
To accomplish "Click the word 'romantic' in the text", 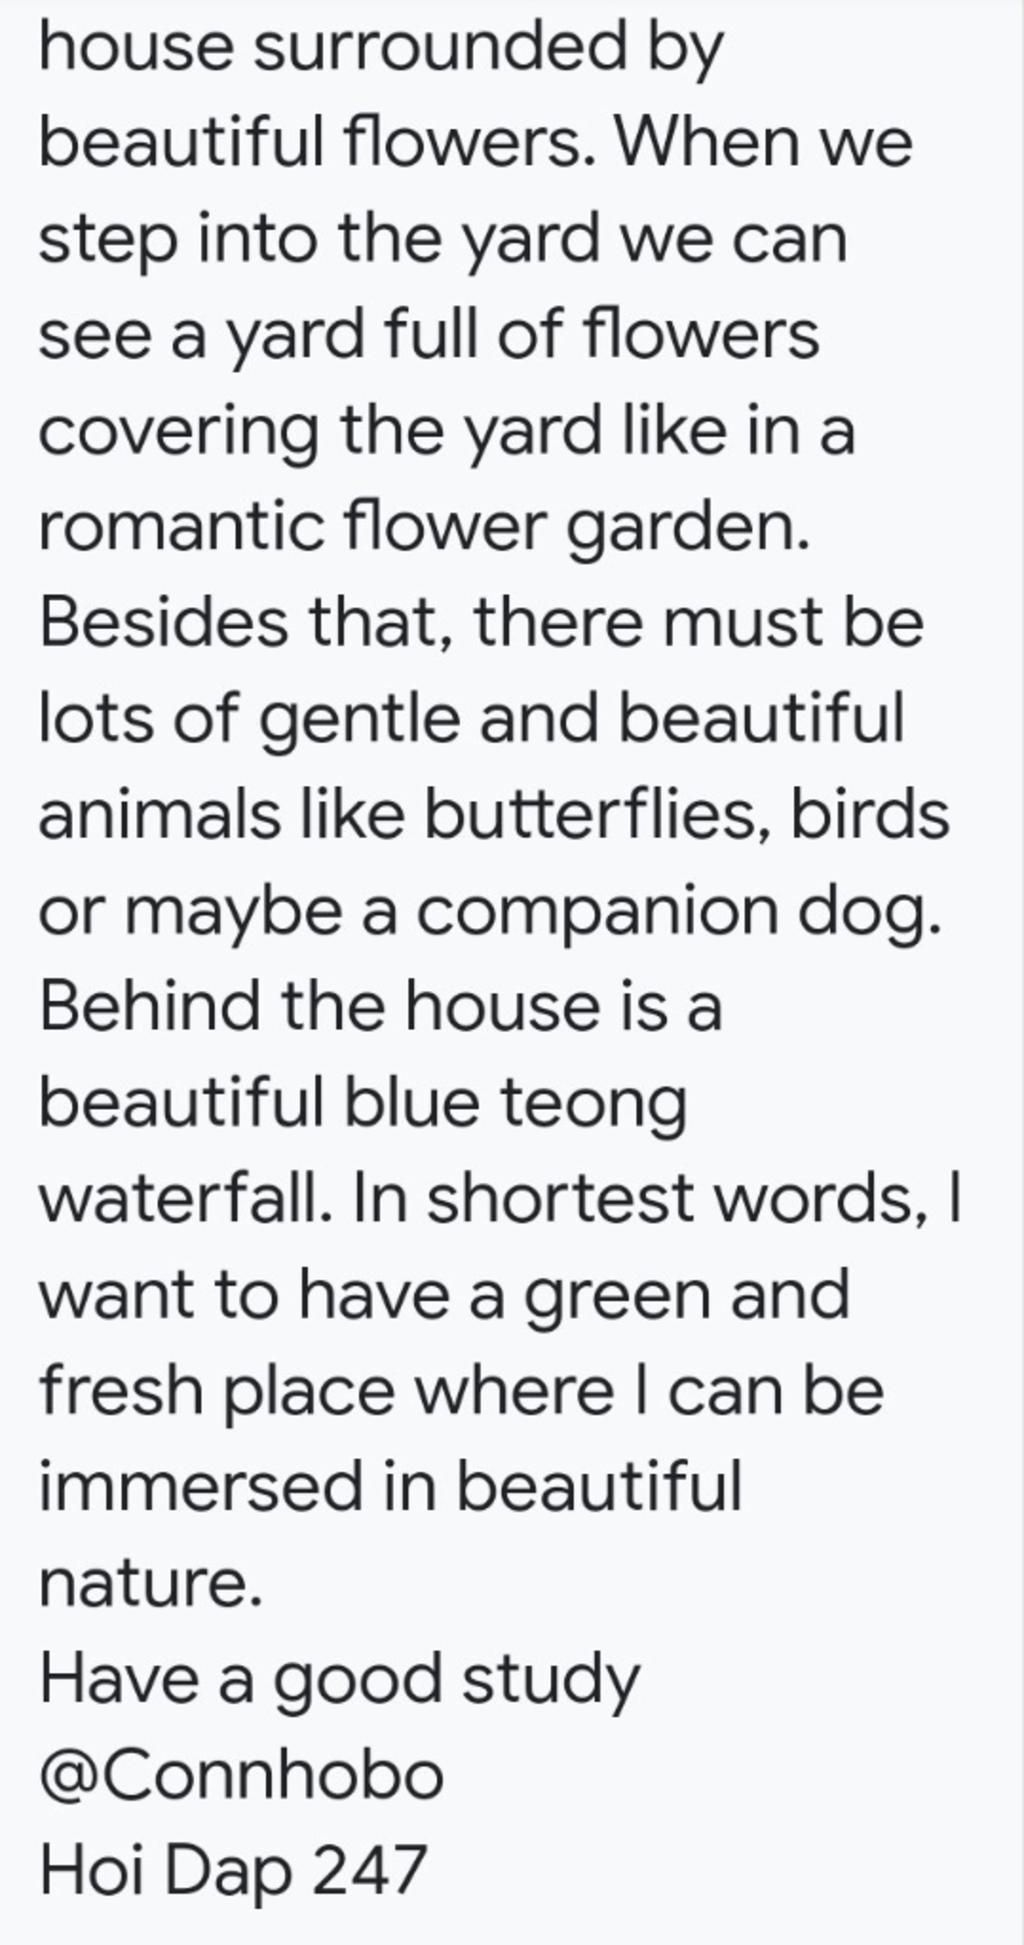I will [181, 527].
